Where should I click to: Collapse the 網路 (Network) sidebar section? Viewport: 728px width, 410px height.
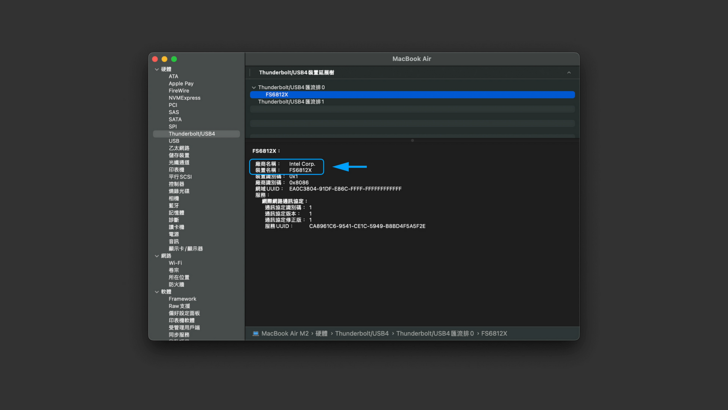(156, 256)
